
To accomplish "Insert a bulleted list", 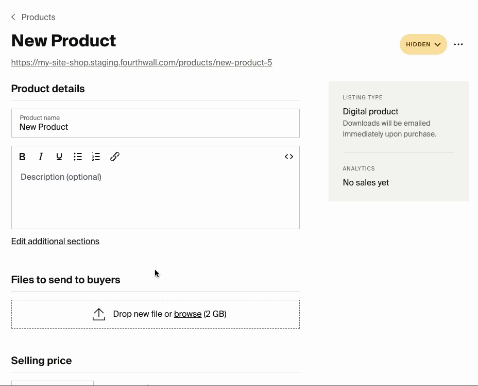I will [78, 157].
